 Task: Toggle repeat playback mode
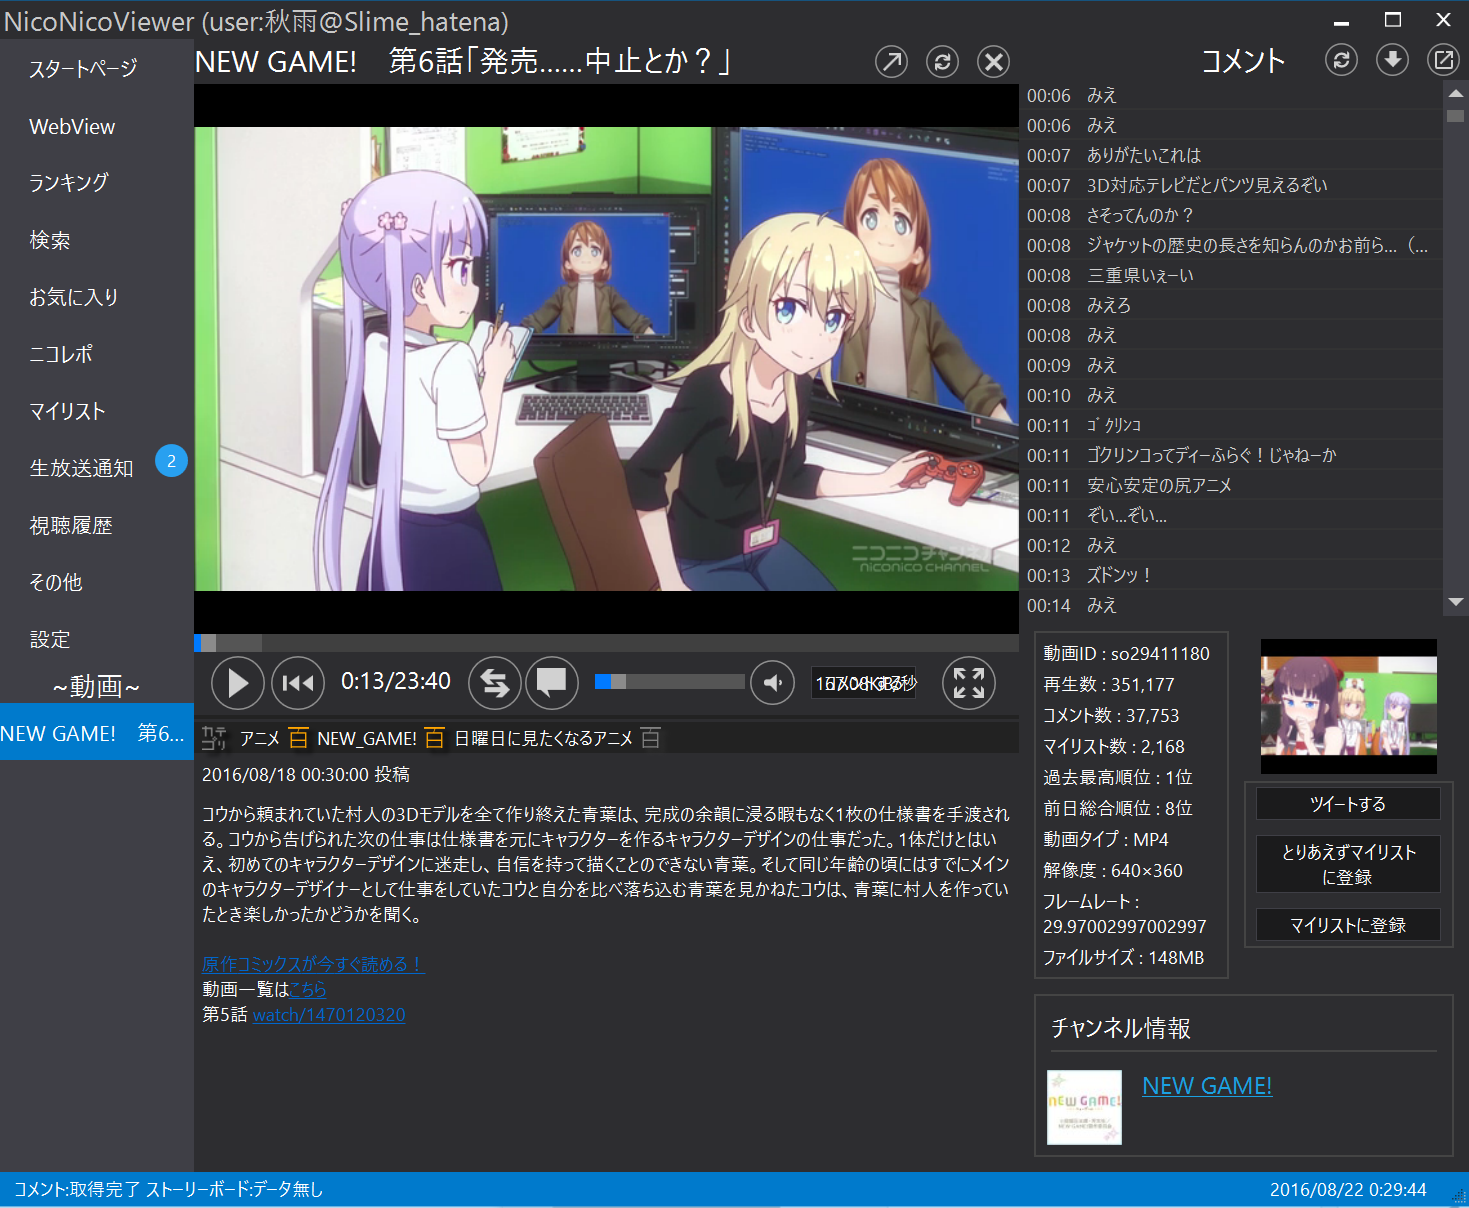click(x=495, y=683)
